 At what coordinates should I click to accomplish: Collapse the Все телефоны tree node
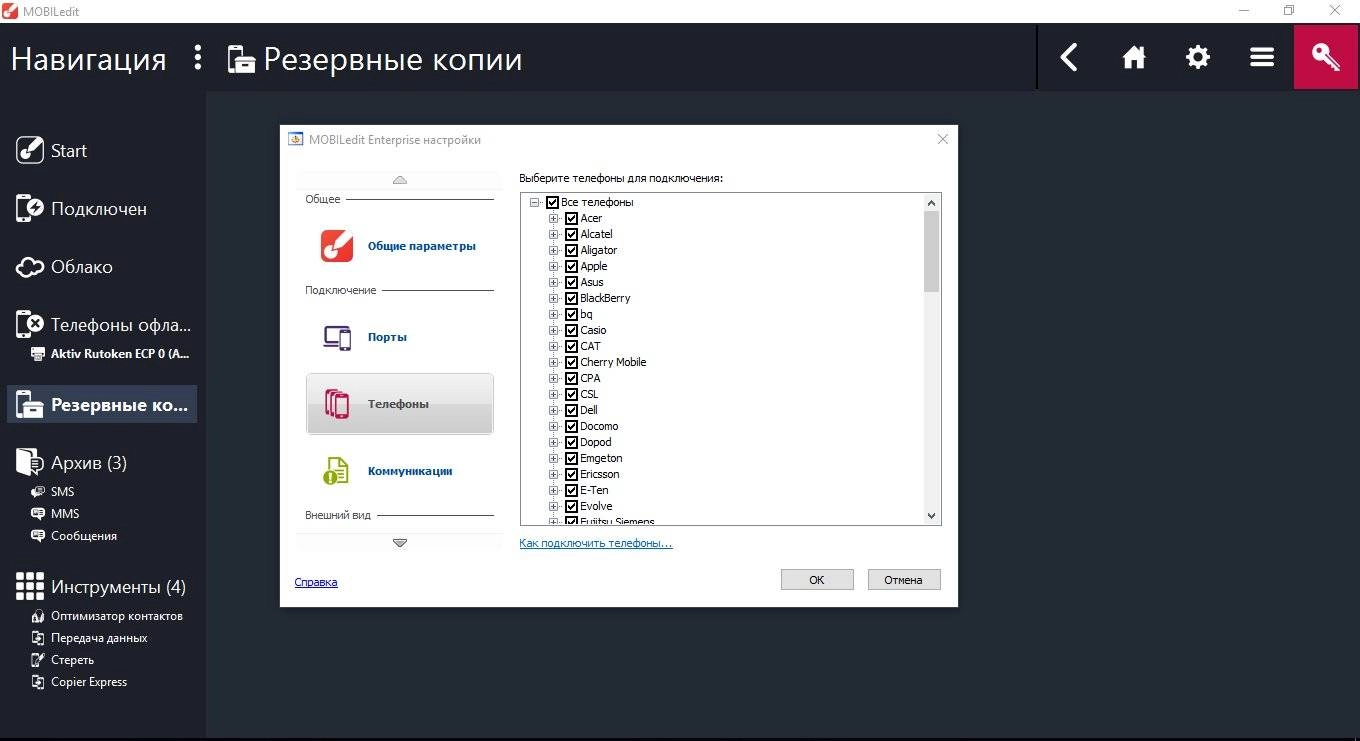tap(535, 202)
